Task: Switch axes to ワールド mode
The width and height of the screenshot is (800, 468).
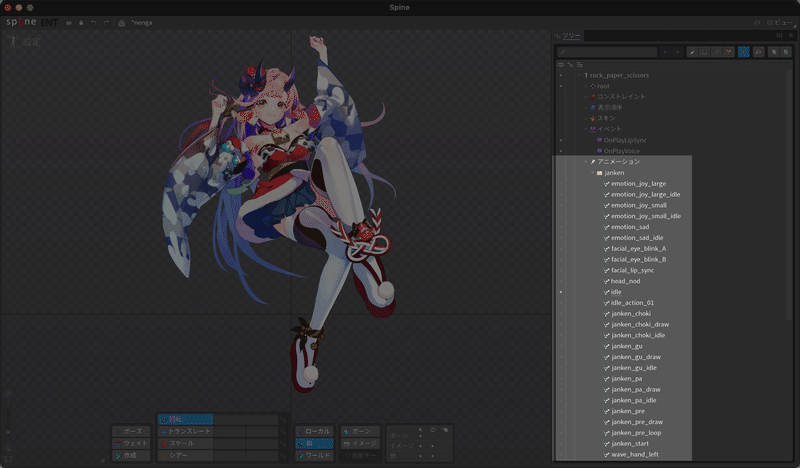Action: [314, 456]
